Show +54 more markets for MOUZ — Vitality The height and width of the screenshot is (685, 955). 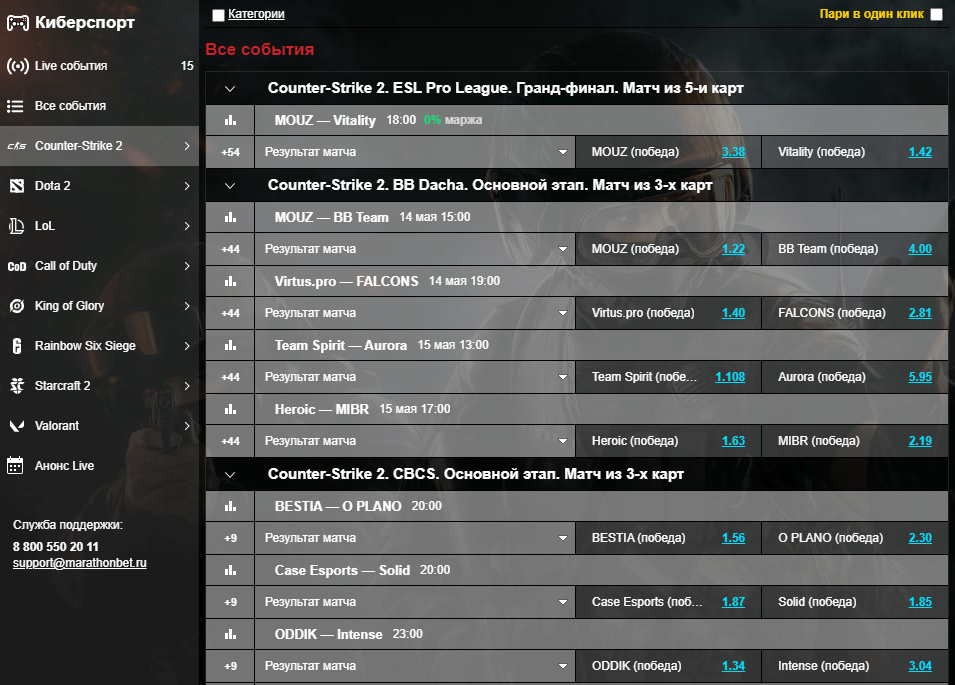click(x=230, y=152)
